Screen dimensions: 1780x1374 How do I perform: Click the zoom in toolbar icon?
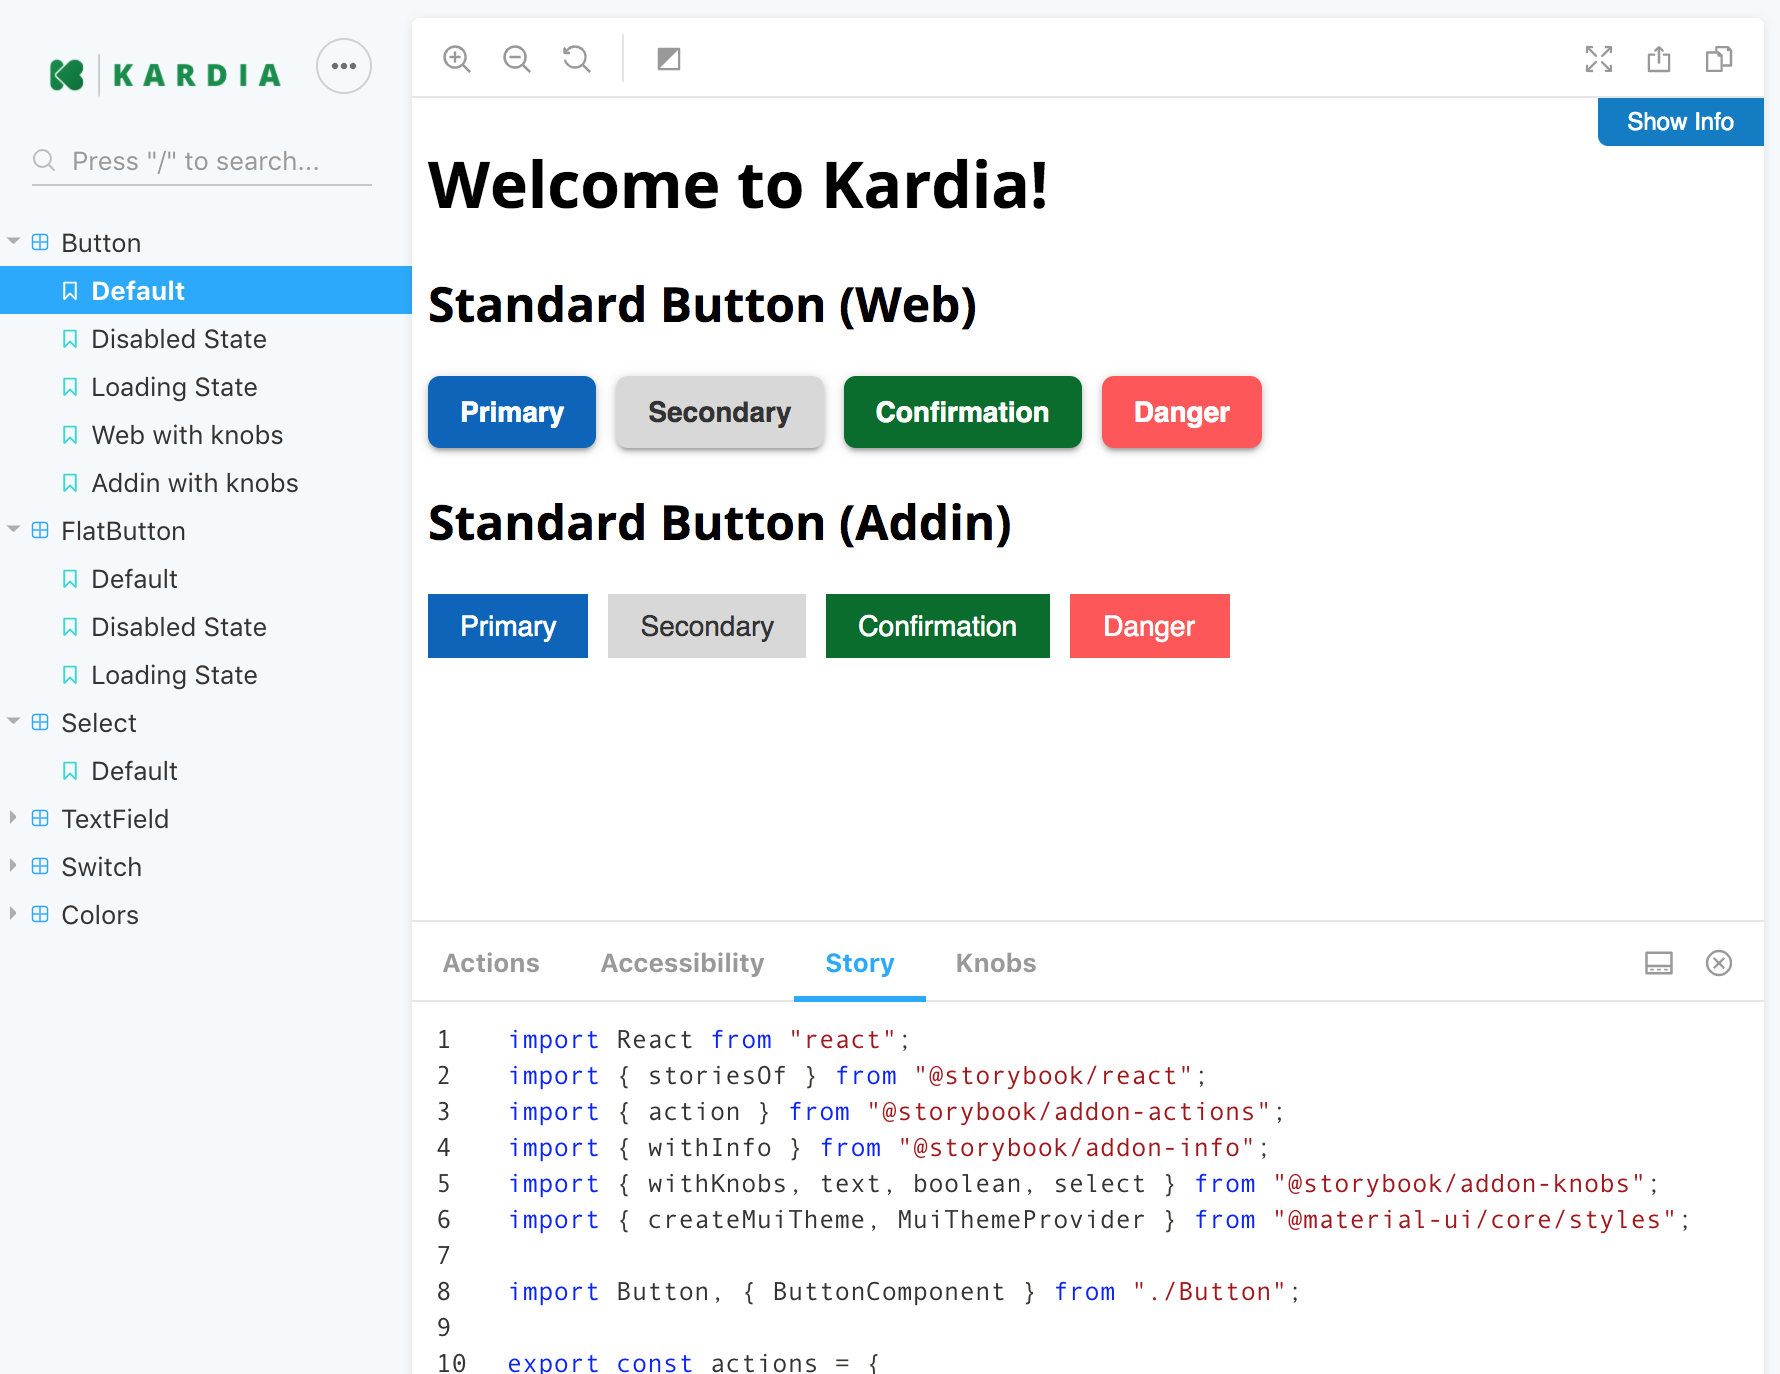[x=457, y=59]
